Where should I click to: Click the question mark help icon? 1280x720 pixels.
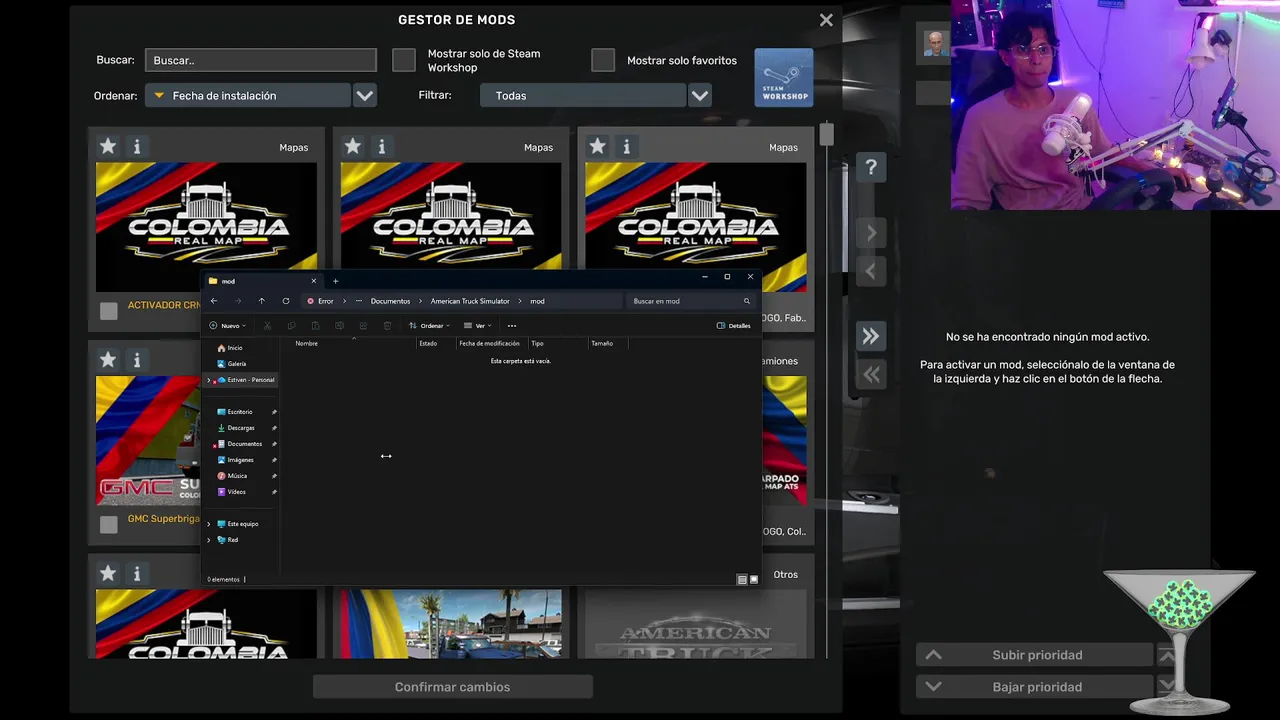(x=871, y=167)
